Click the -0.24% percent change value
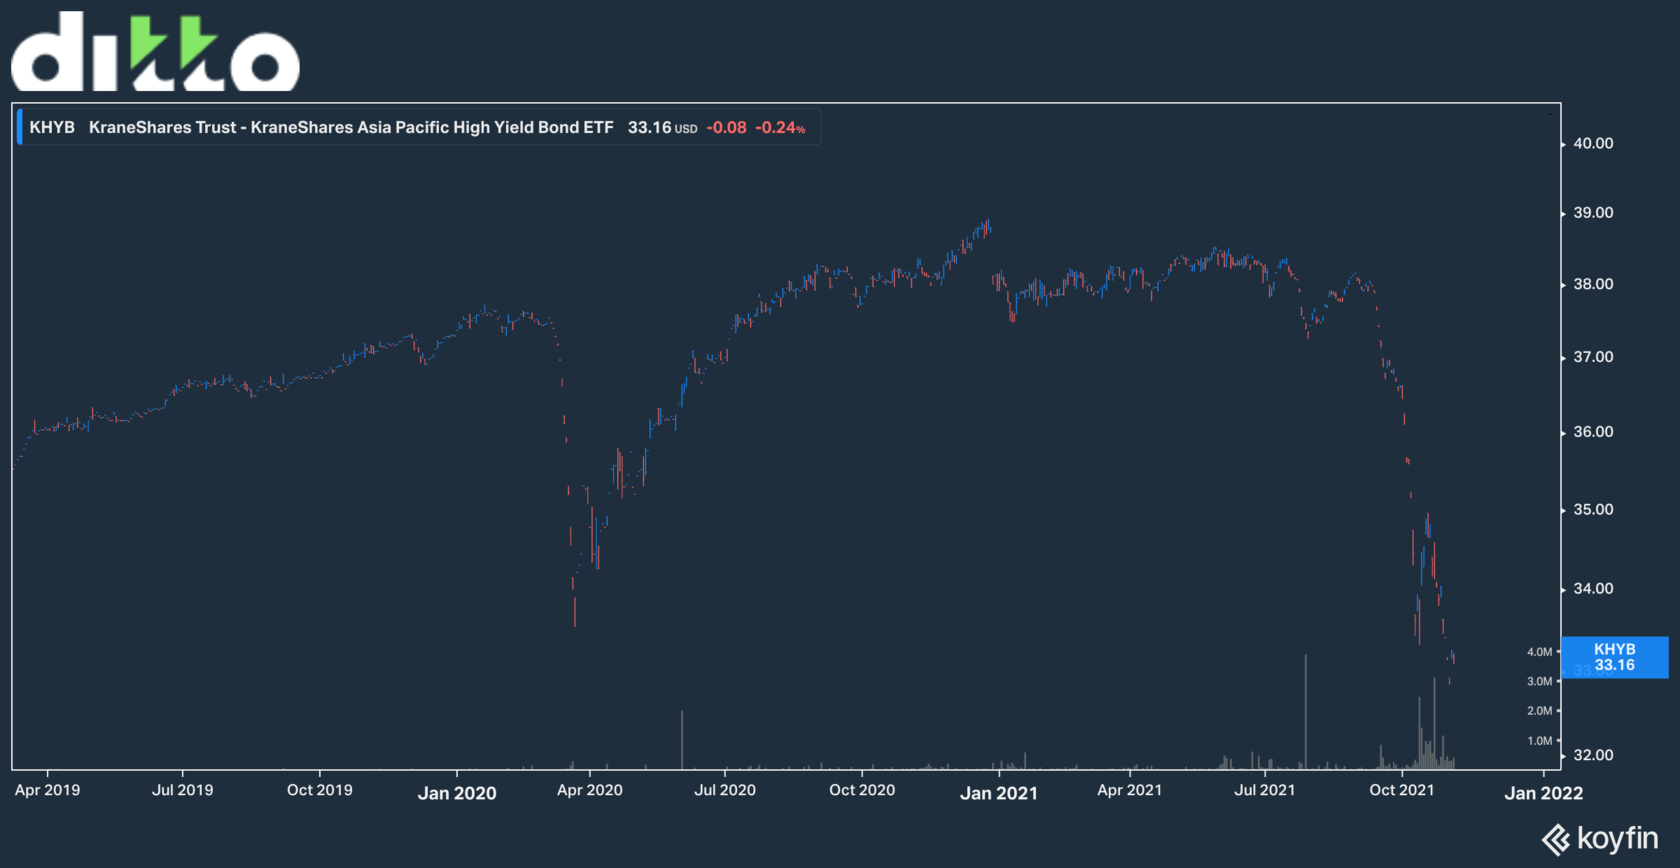Image resolution: width=1680 pixels, height=868 pixels. (780, 127)
